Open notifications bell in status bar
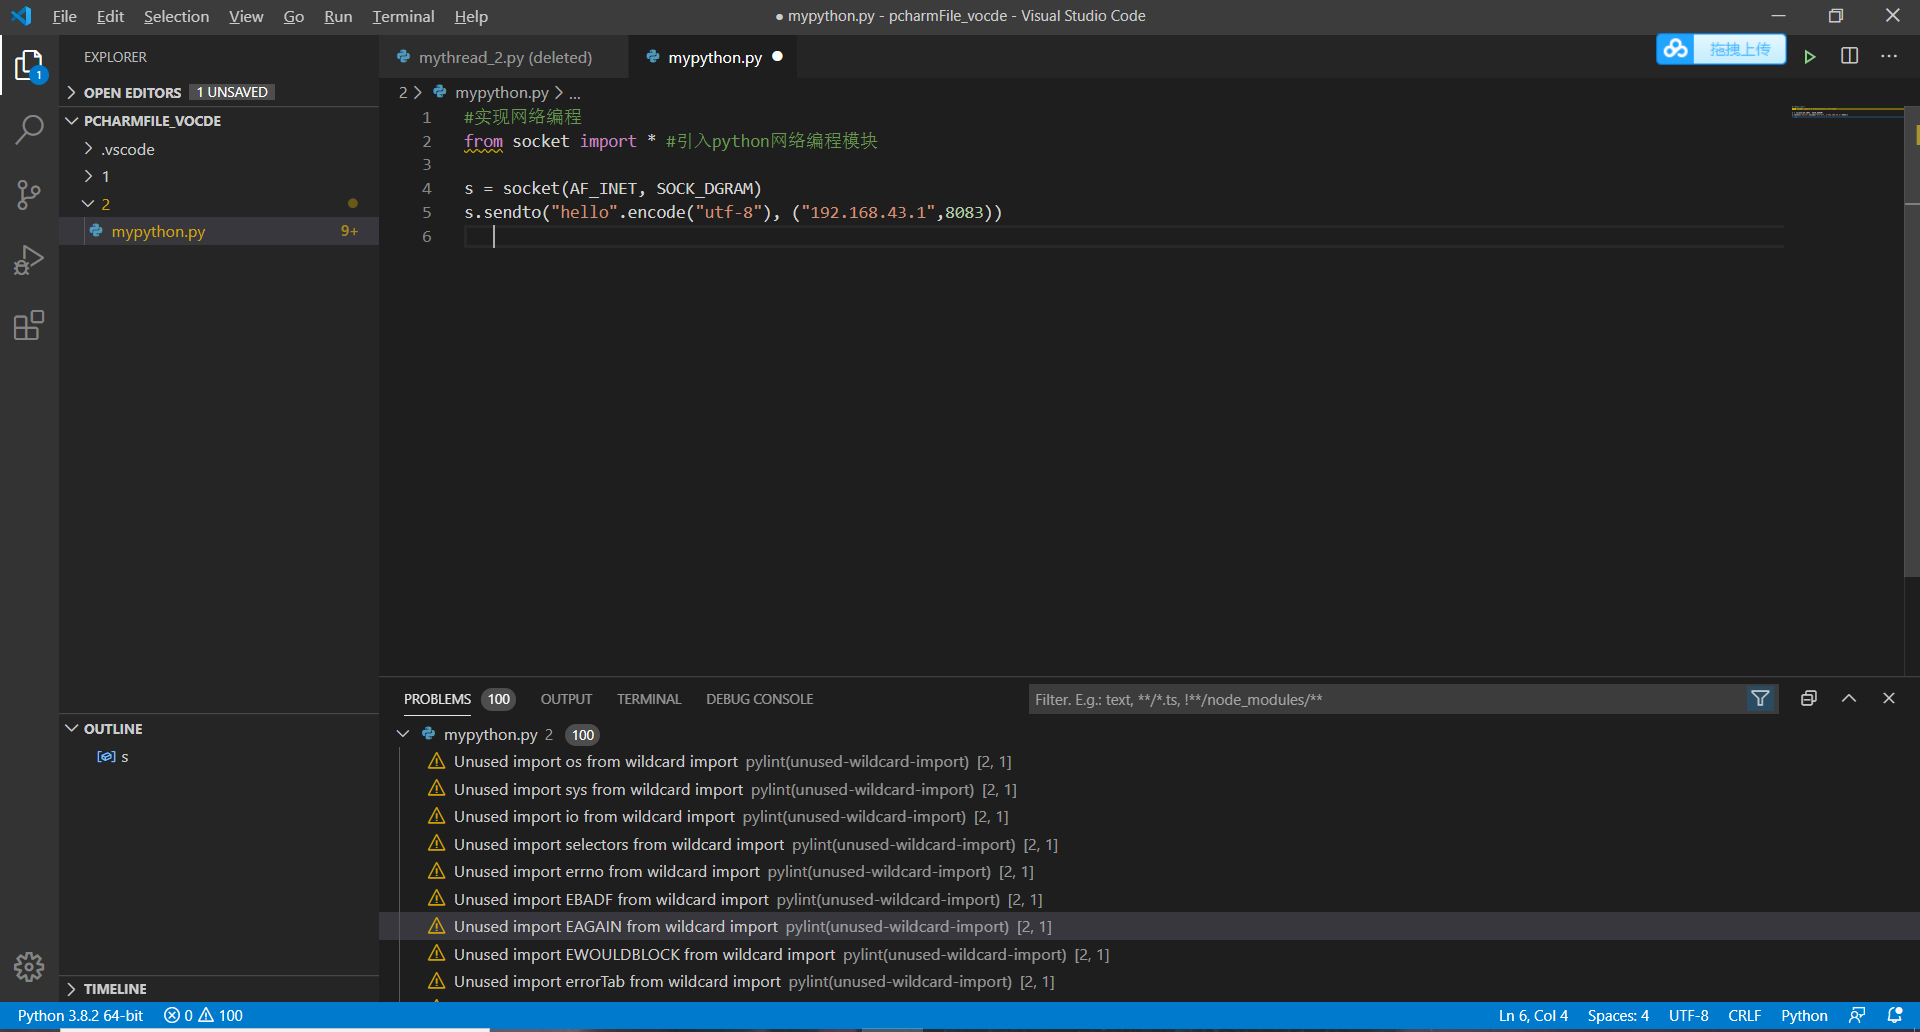The height and width of the screenshot is (1032, 1920). click(x=1894, y=1015)
